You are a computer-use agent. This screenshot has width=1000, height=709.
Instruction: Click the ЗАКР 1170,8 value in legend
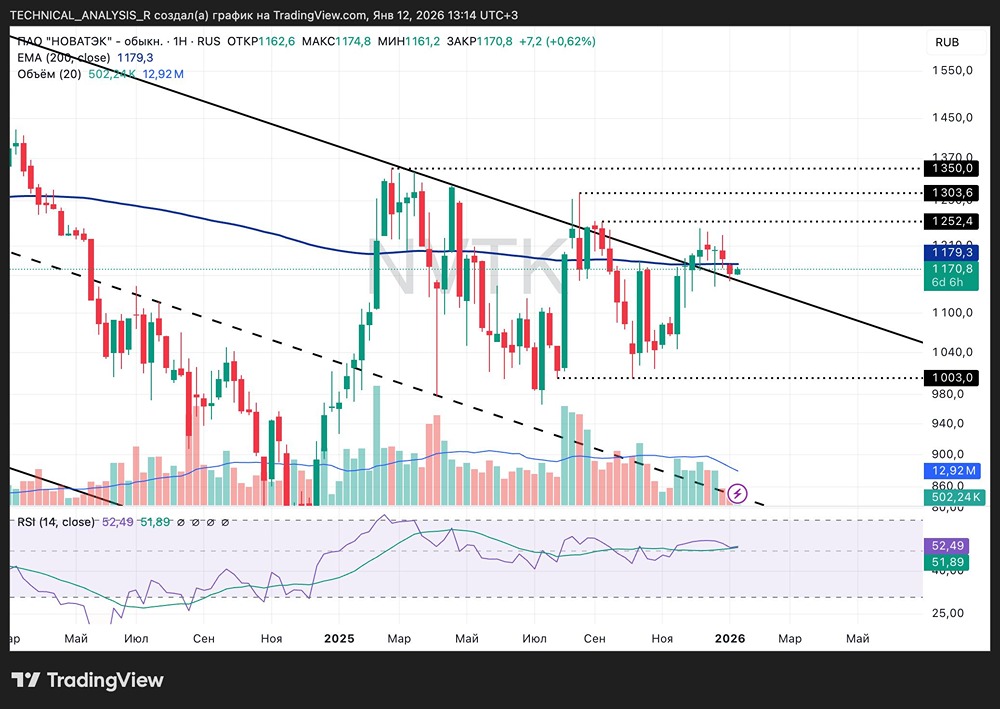[x=479, y=41]
